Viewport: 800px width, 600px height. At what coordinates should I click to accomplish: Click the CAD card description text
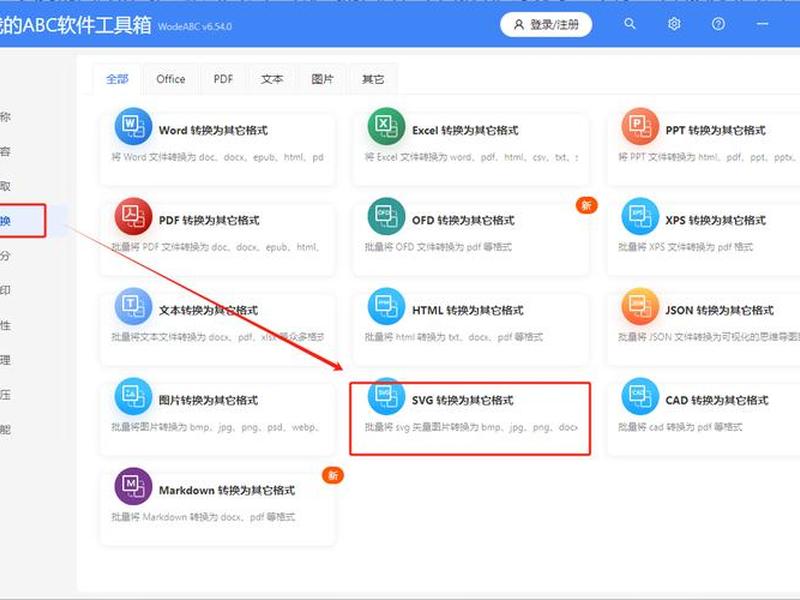pos(680,427)
